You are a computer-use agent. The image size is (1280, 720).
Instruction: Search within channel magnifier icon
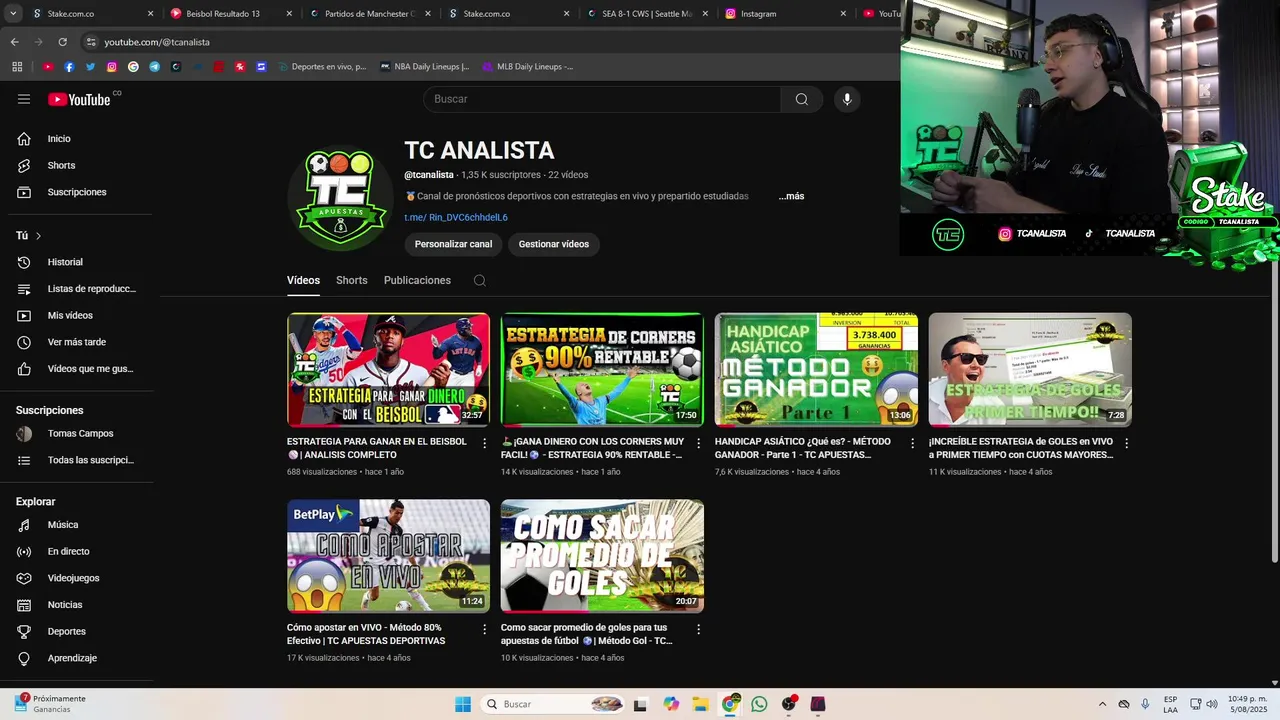(480, 280)
